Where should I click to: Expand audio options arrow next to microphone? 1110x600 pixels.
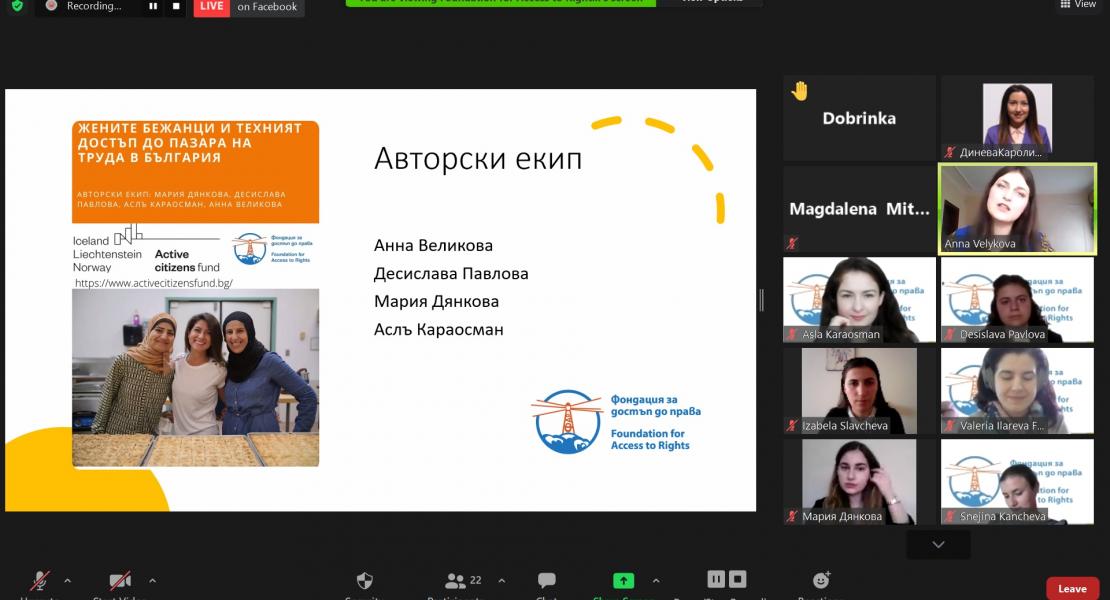[x=67, y=581]
